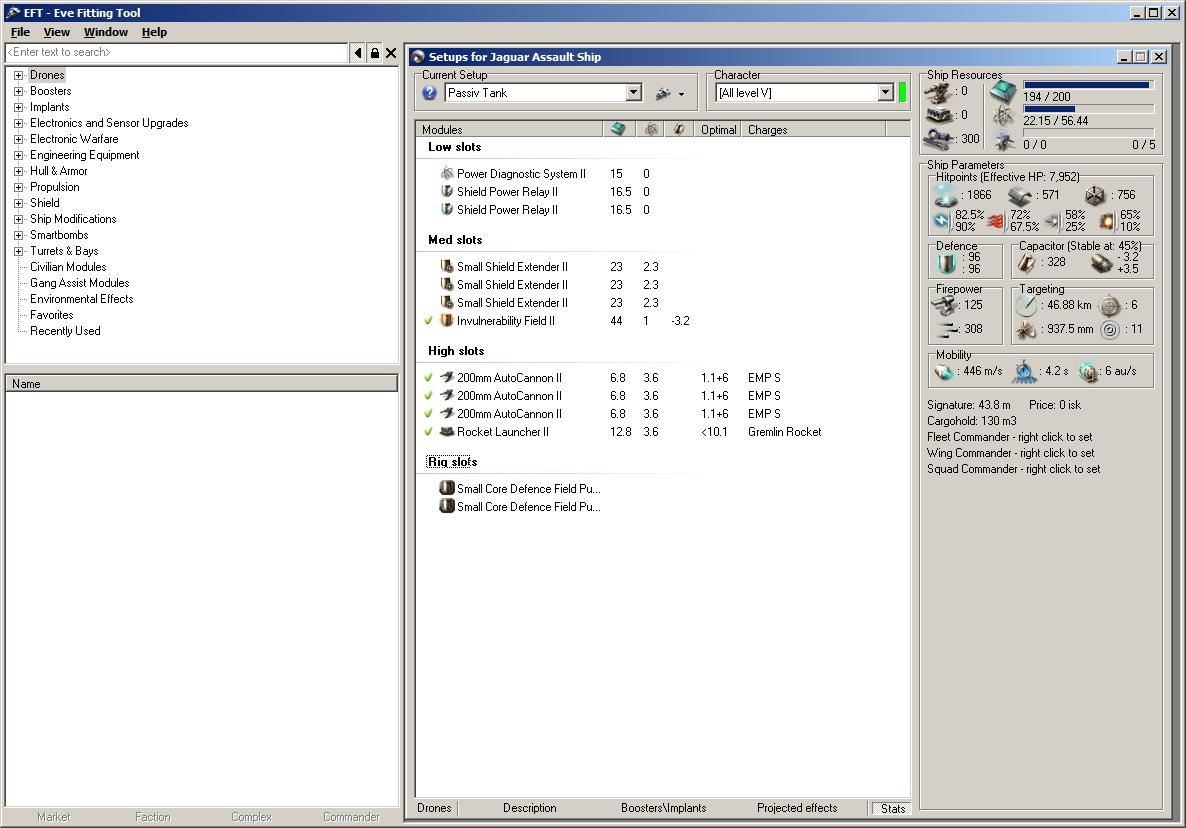Click the Optimal column header

click(718, 129)
